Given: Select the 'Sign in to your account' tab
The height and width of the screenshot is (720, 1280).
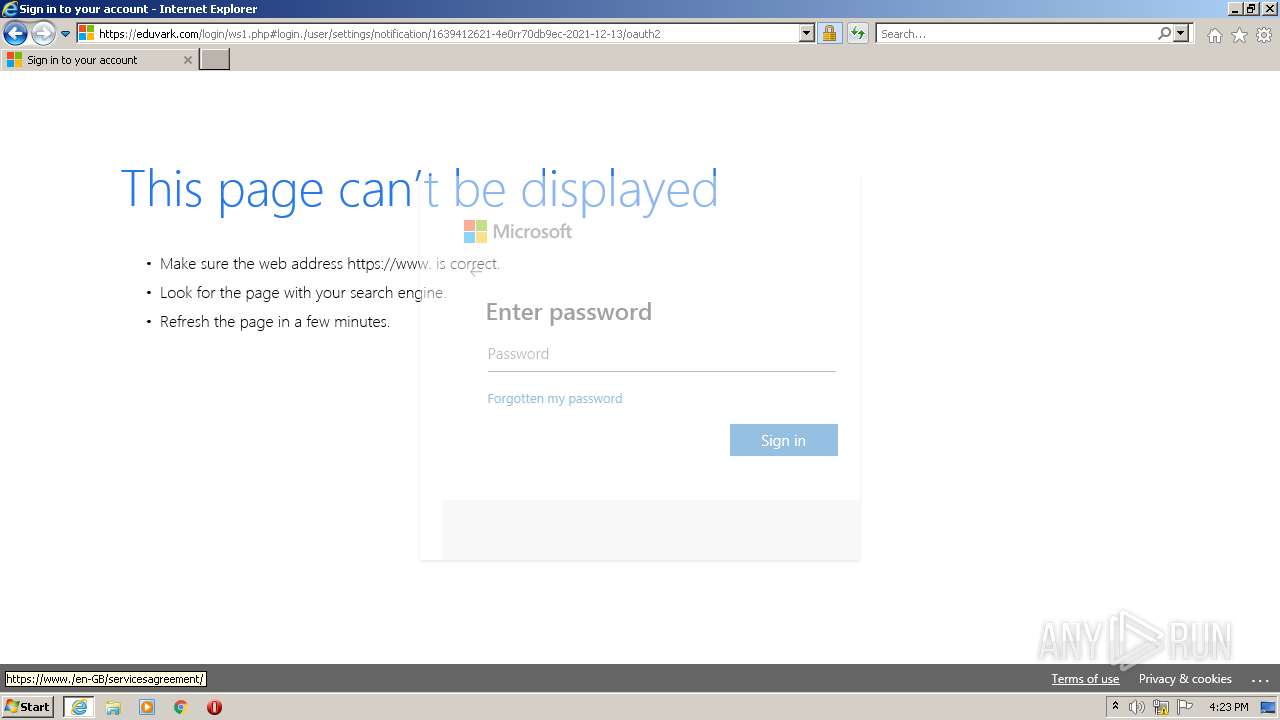Looking at the screenshot, I should pyautogui.click(x=98, y=60).
